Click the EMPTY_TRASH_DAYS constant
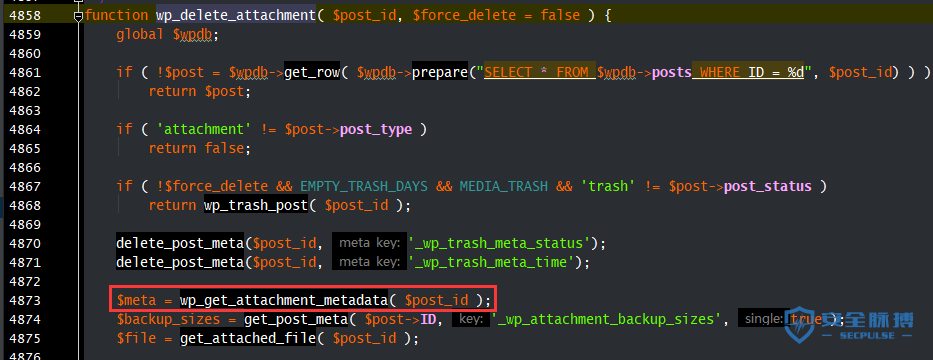 (364, 186)
